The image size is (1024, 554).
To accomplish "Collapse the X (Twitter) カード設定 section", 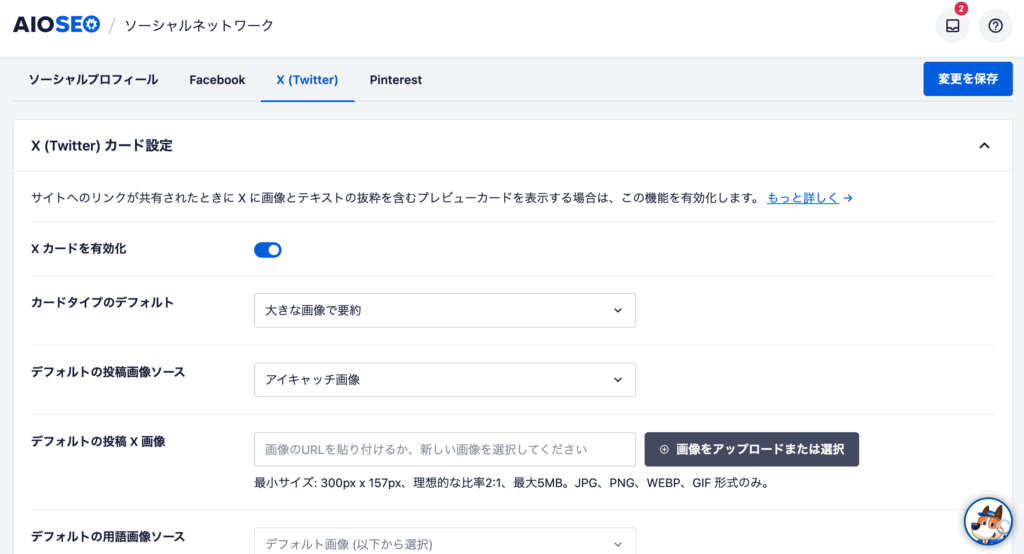I will coord(984,146).
